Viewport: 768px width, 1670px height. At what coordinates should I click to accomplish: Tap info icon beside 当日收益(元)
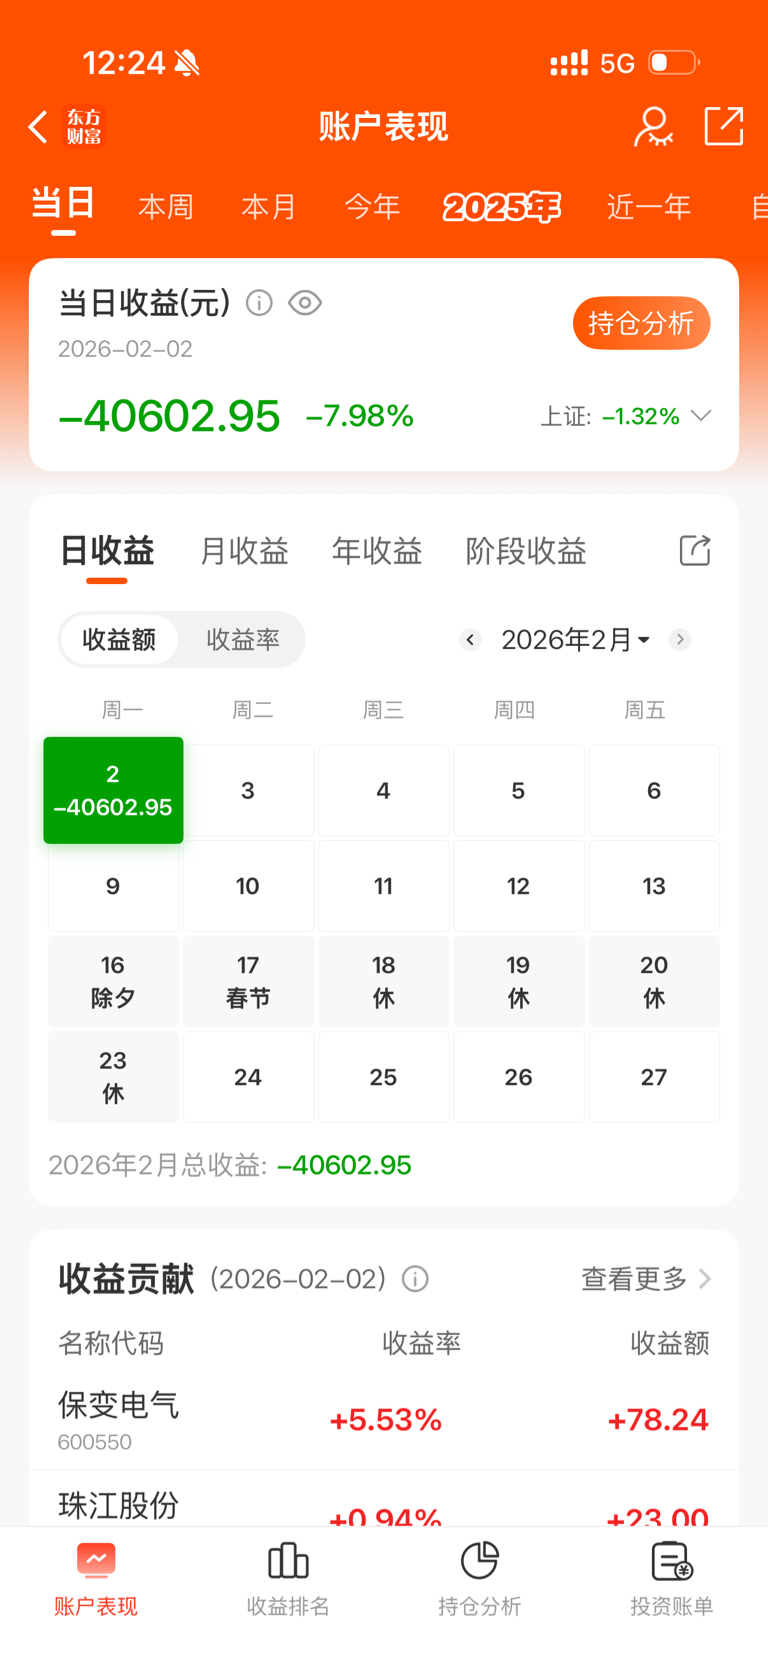click(x=259, y=303)
